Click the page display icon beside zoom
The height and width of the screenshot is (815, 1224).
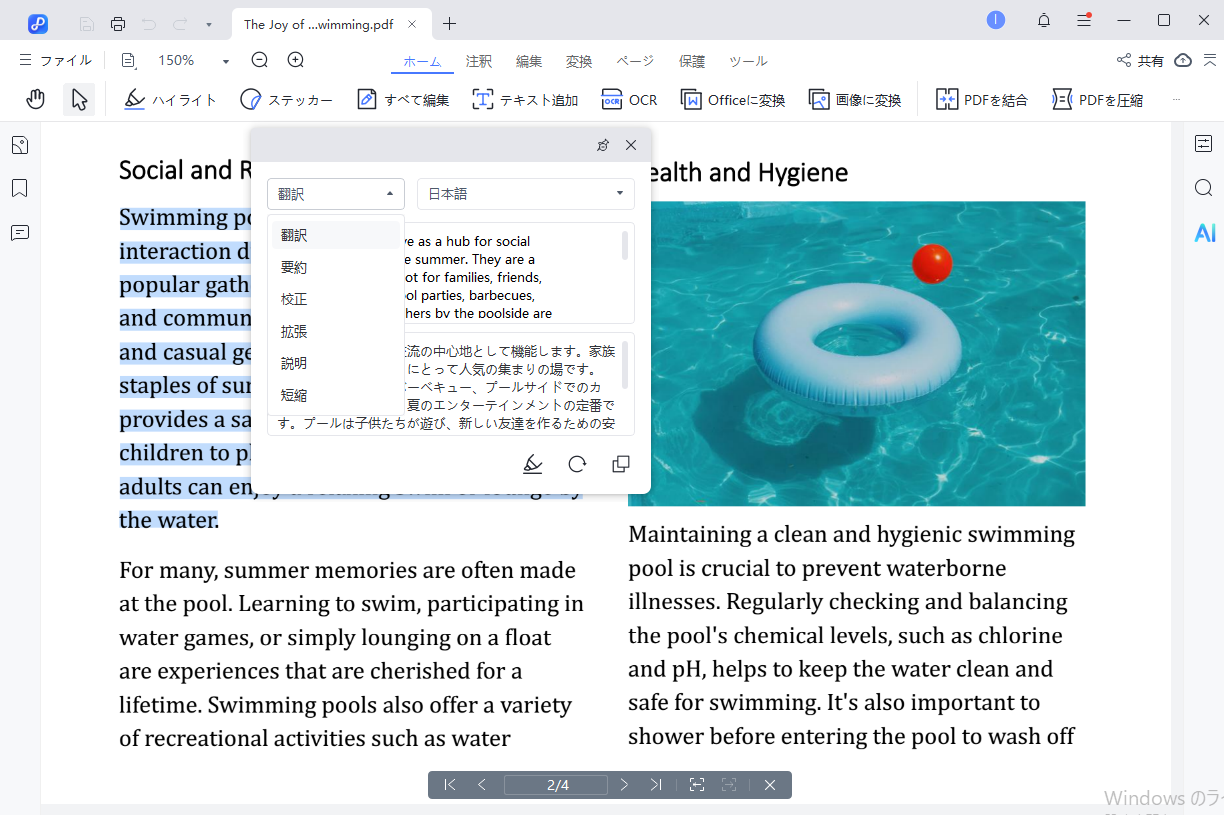point(129,61)
